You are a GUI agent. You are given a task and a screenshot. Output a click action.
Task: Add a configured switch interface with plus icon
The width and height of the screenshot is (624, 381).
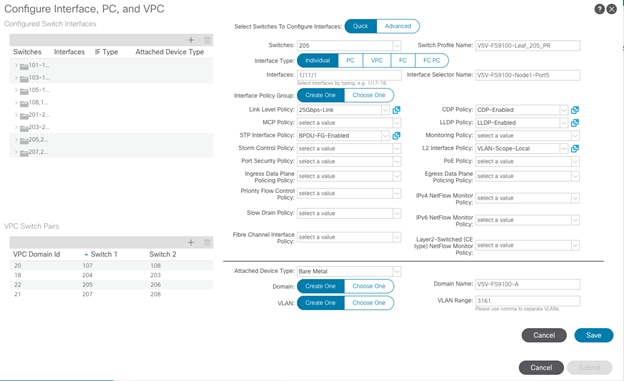[191, 40]
